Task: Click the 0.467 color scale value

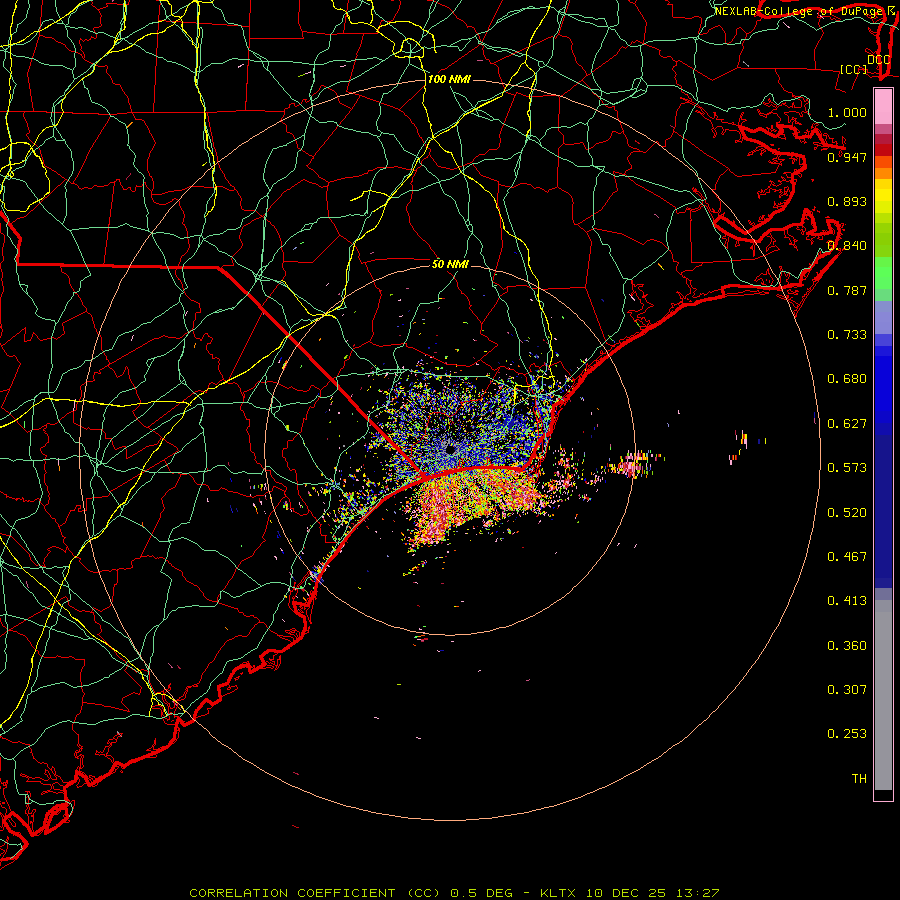Action: point(847,557)
